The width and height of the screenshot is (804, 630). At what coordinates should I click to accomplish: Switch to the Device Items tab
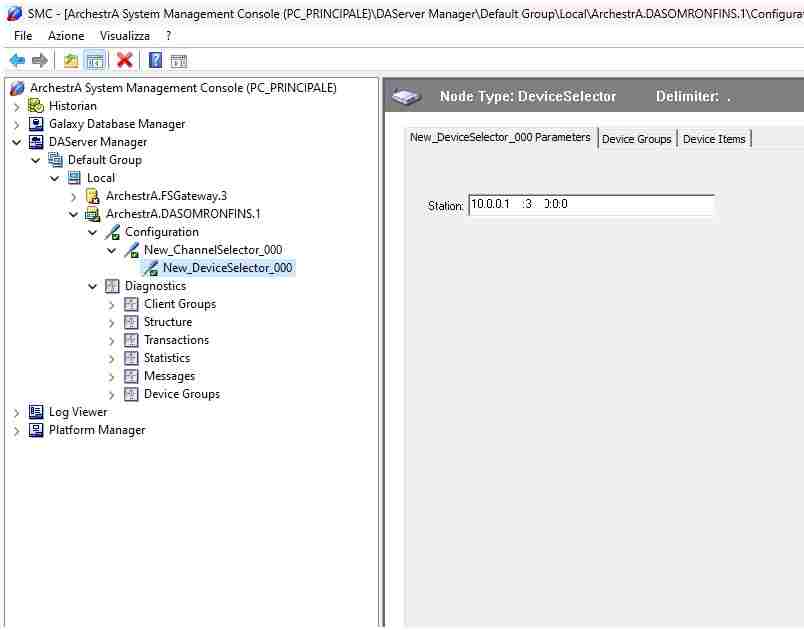tap(714, 139)
